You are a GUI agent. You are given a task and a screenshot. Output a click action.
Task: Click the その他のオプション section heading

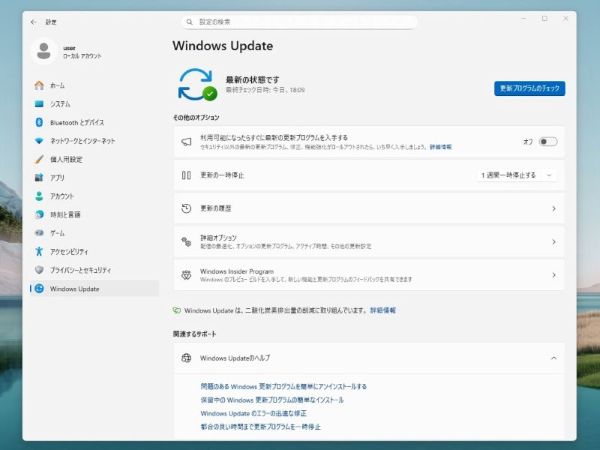click(x=196, y=117)
